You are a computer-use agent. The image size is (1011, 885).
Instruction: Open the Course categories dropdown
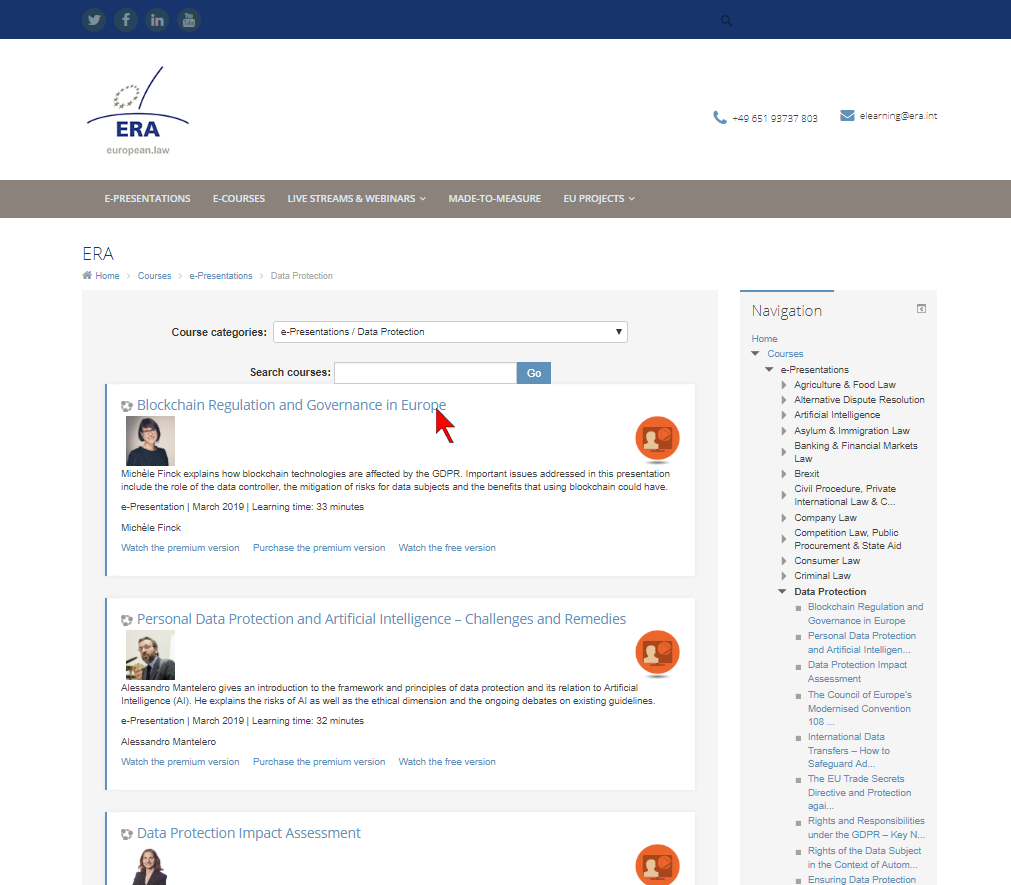[450, 332]
